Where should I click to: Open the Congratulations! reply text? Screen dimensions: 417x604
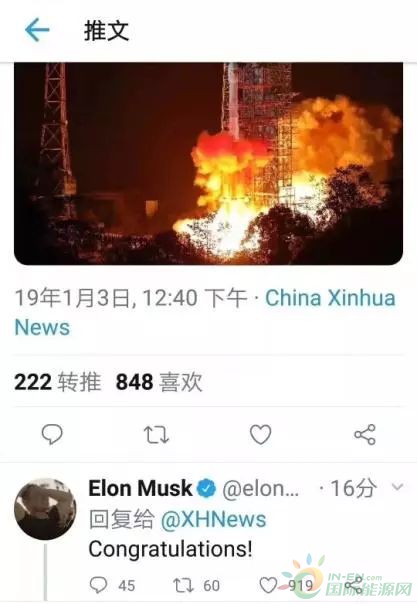171,549
